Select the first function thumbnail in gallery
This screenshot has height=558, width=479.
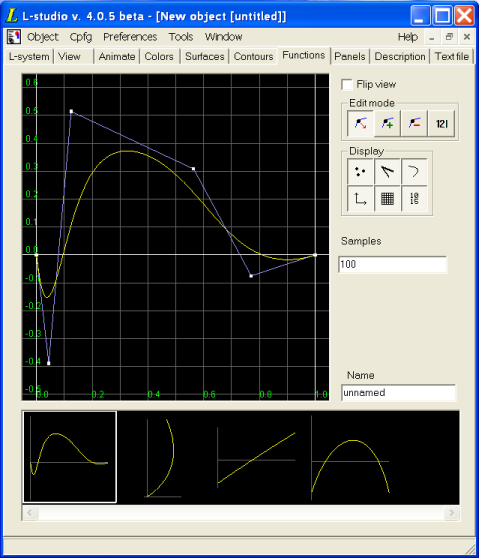tap(70, 457)
